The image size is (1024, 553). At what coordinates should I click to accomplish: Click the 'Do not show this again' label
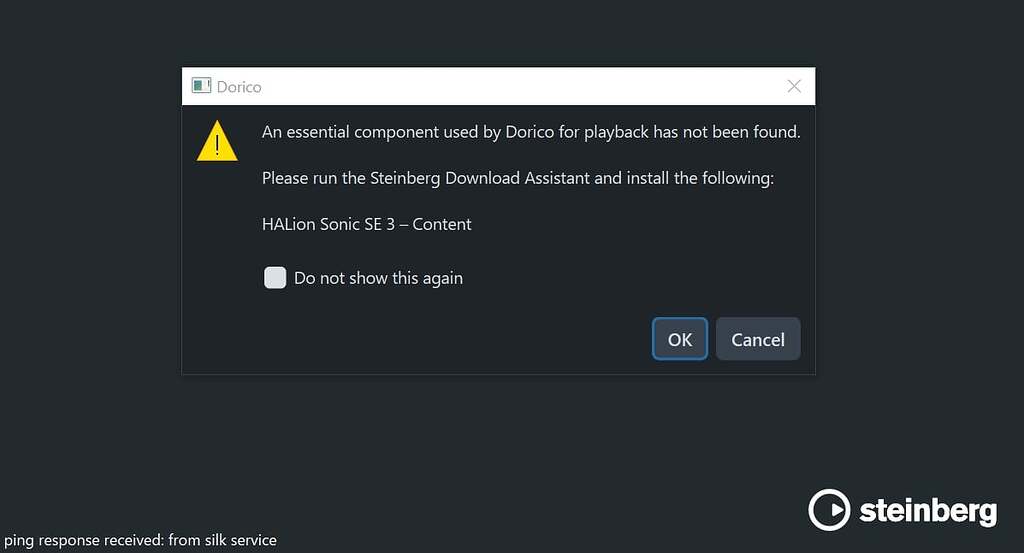[378, 278]
